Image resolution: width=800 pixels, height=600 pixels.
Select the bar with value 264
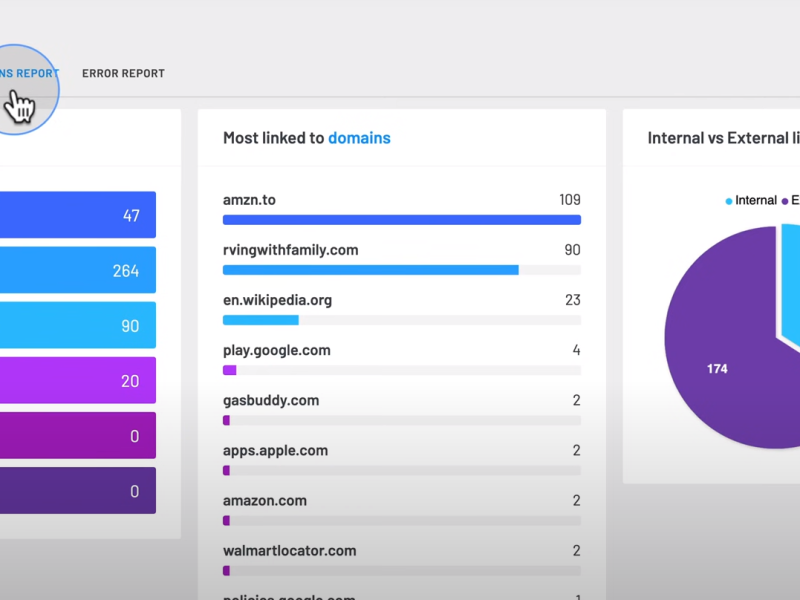tap(78, 270)
